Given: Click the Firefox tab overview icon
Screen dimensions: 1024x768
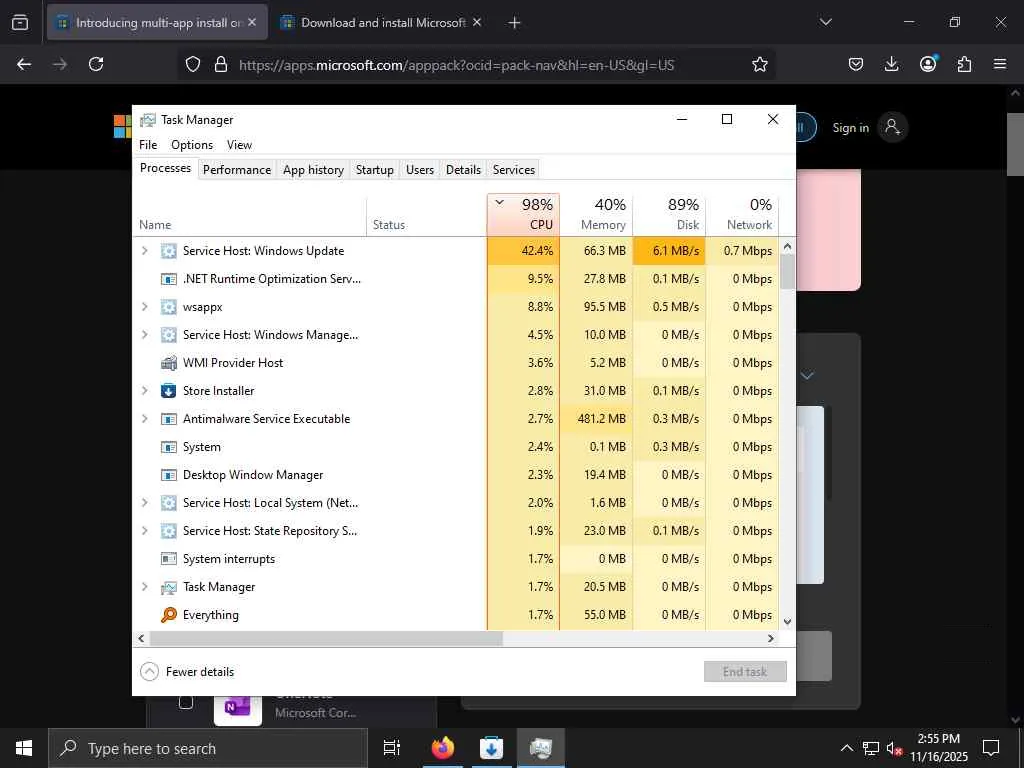Looking at the screenshot, I should click(x=20, y=23).
